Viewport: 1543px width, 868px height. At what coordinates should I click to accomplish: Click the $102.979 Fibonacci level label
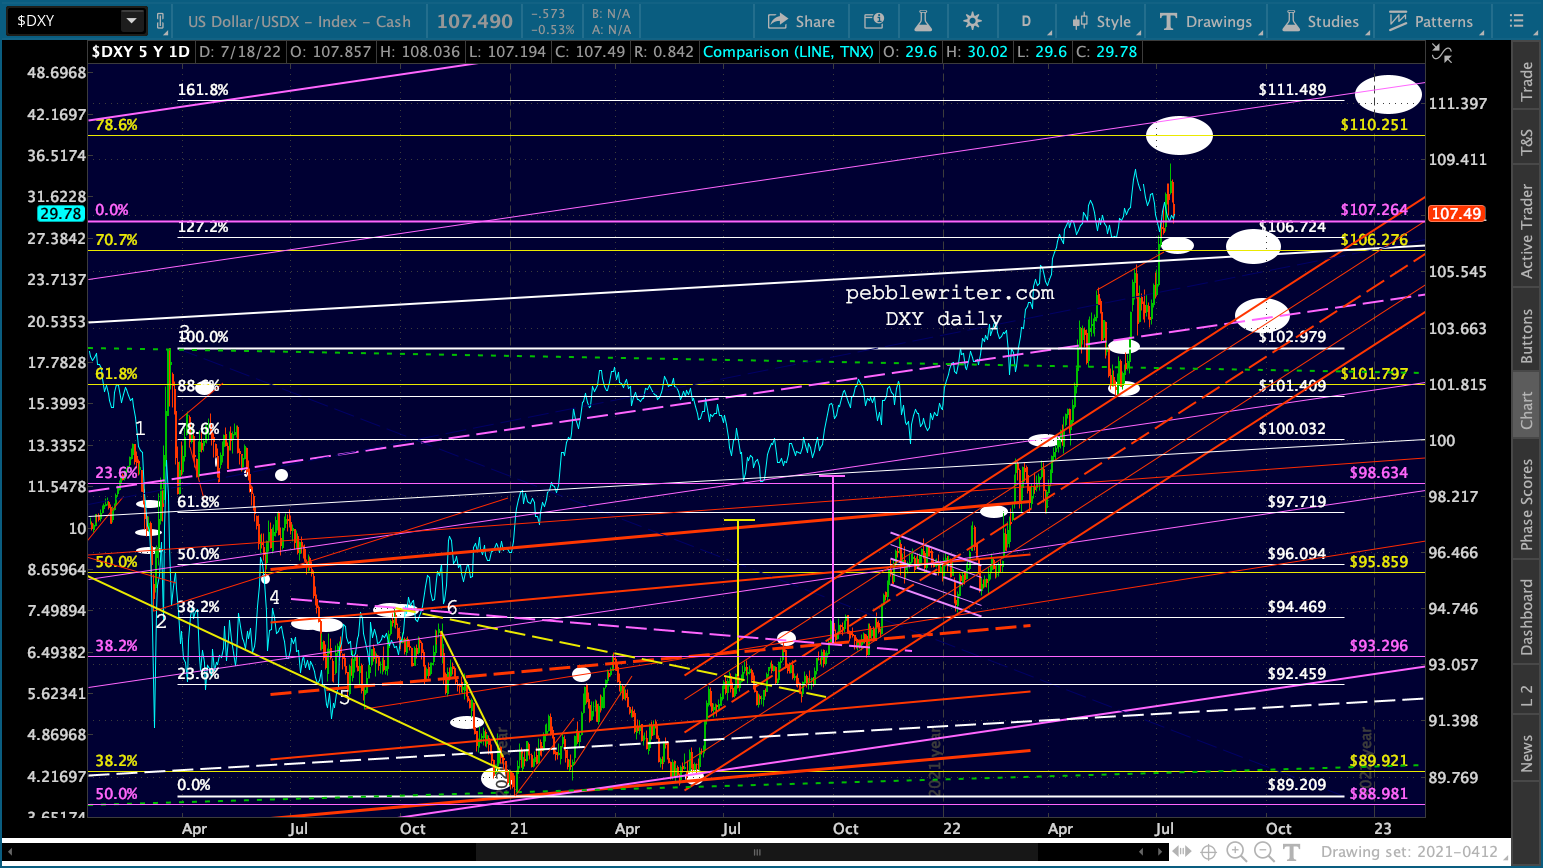click(x=1292, y=337)
